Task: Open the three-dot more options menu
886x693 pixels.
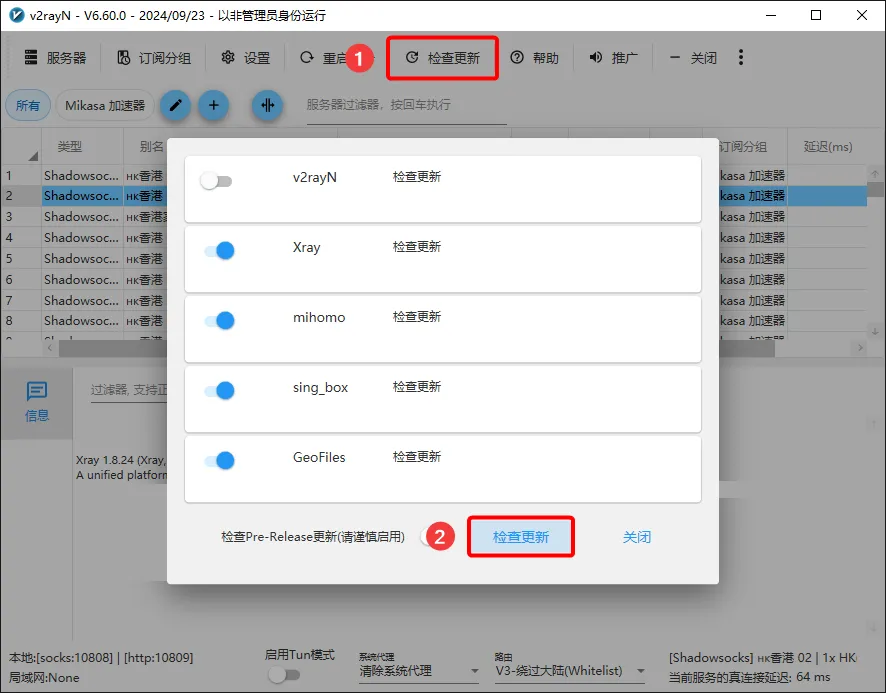Action: coord(741,57)
